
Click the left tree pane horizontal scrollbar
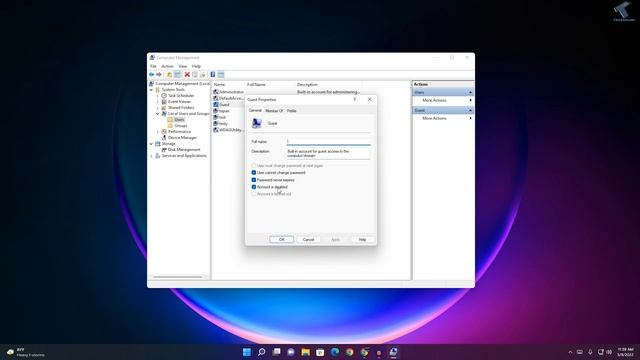(178, 277)
